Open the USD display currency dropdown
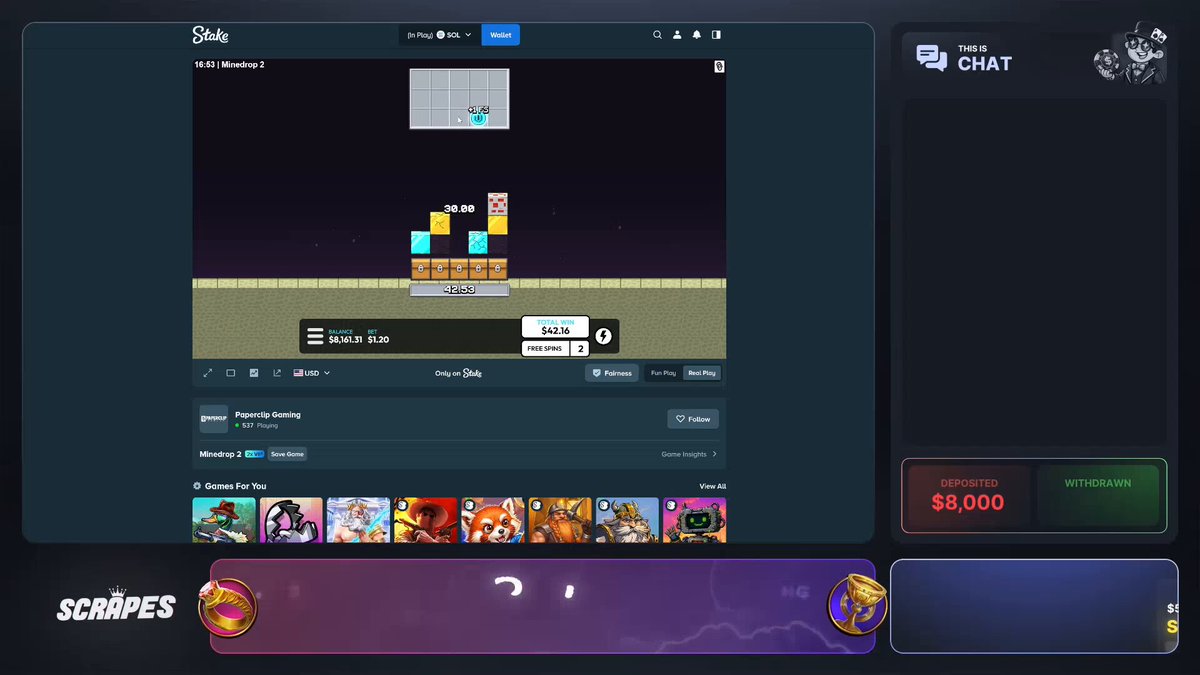Image resolution: width=1200 pixels, height=675 pixels. coord(311,373)
